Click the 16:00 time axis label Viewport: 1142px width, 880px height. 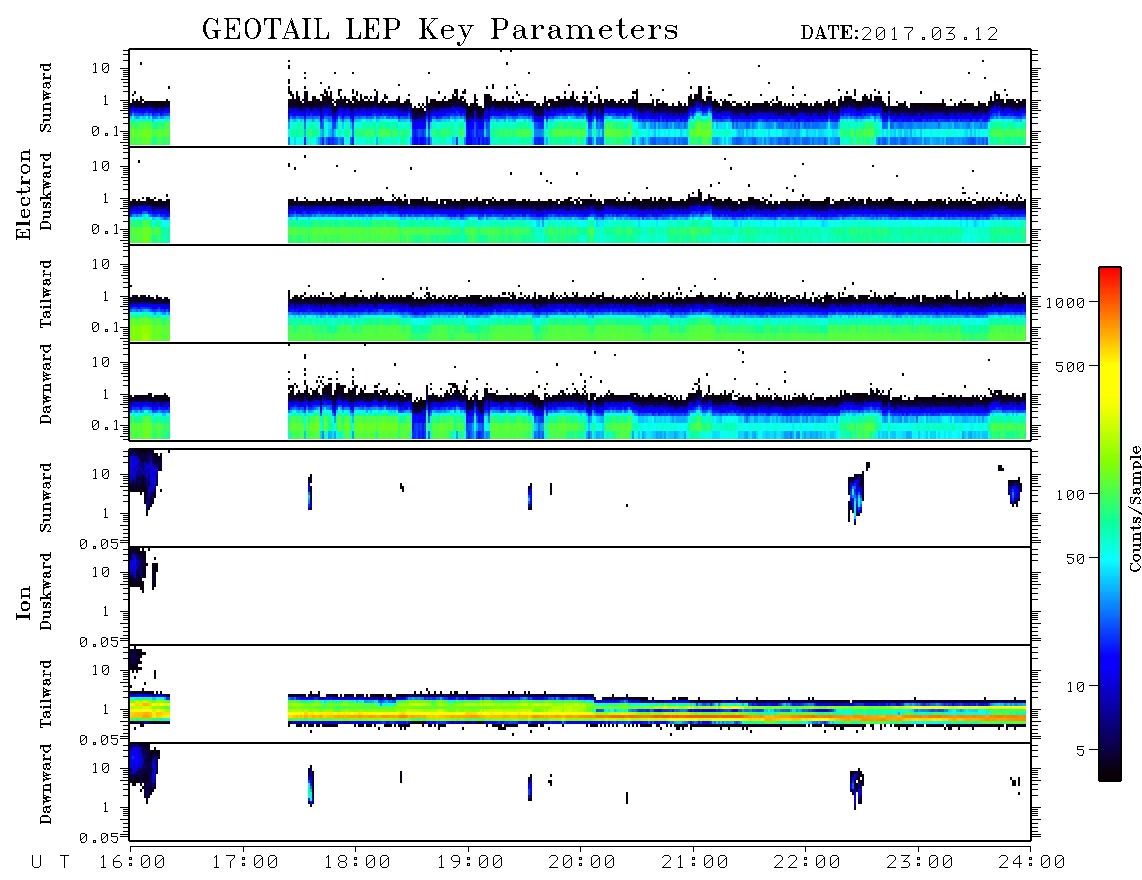click(x=133, y=863)
